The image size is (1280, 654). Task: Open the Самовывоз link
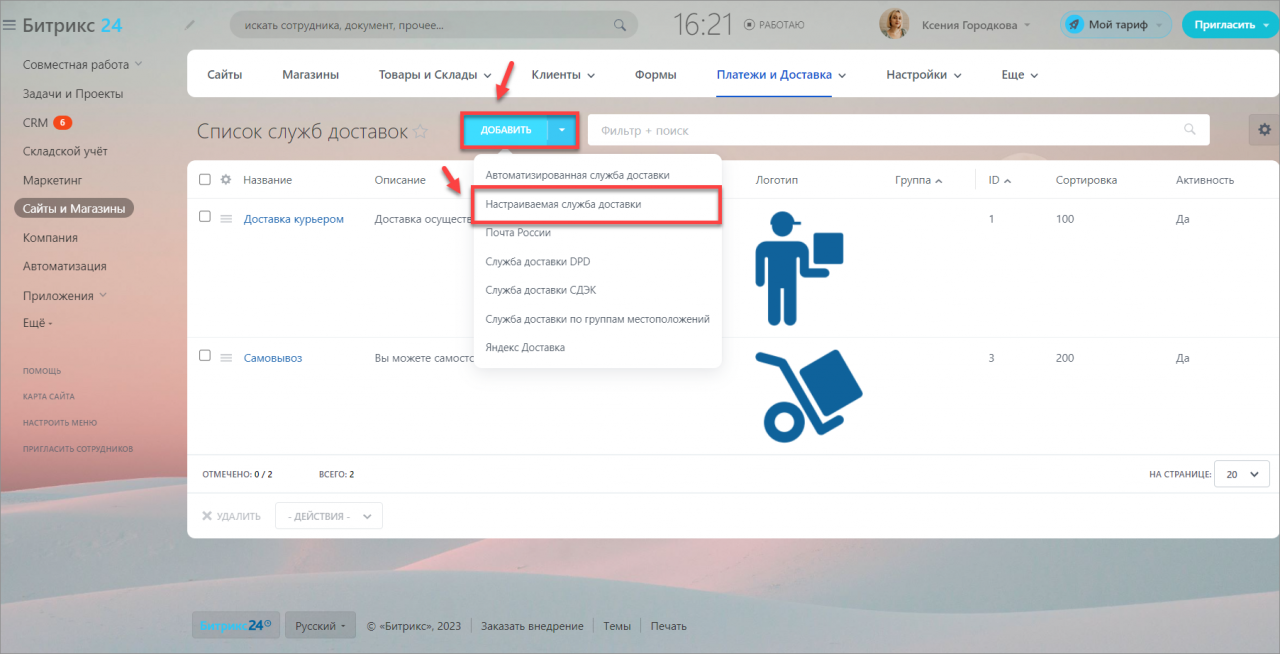[273, 358]
